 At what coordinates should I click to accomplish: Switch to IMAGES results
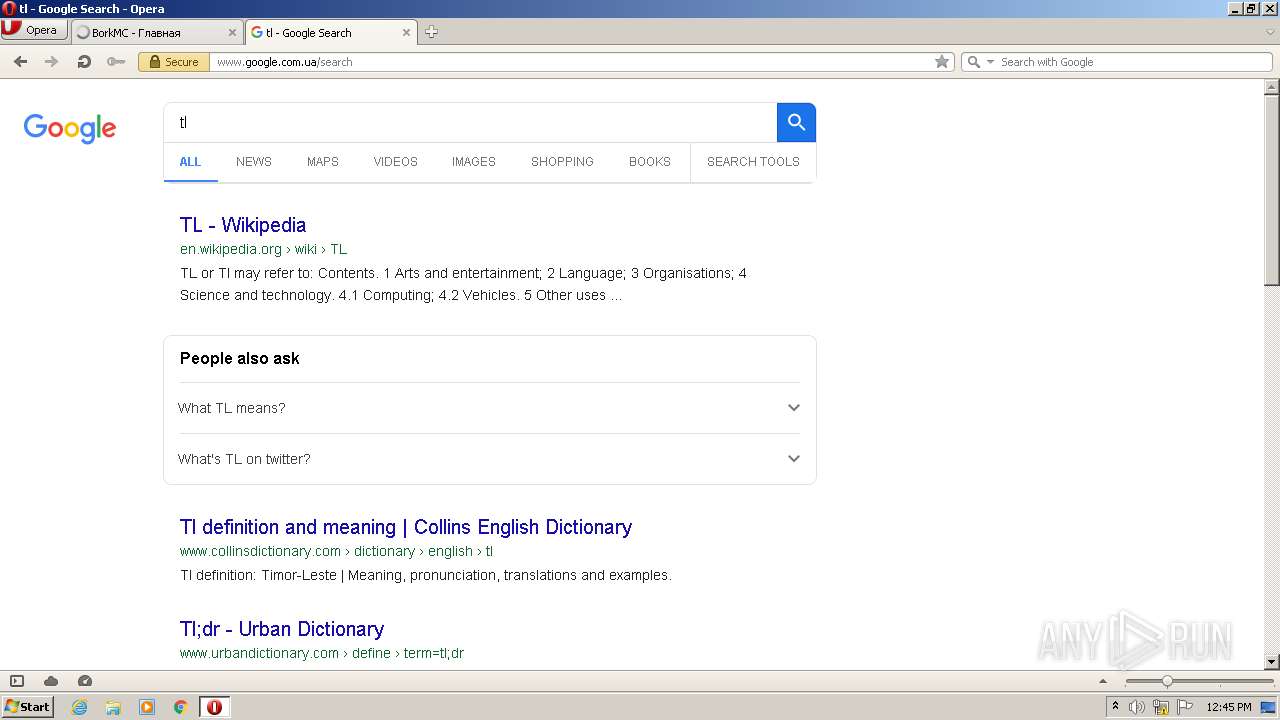click(474, 161)
